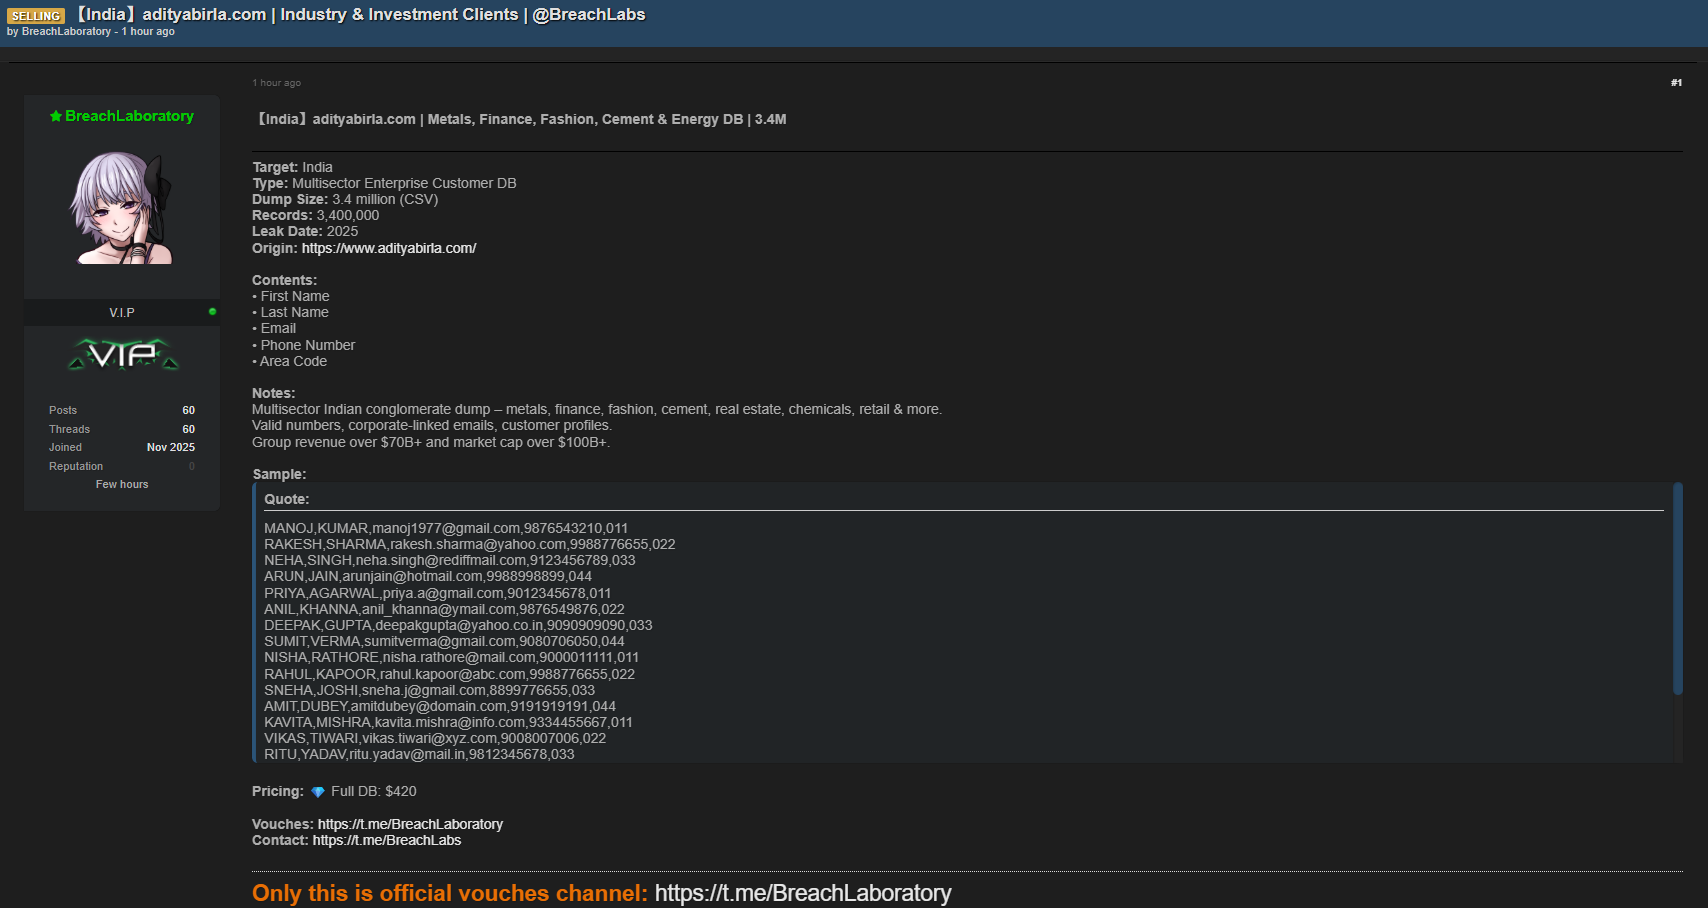
Task: Click the green star beside BreachLaboratory username
Action: (56, 117)
